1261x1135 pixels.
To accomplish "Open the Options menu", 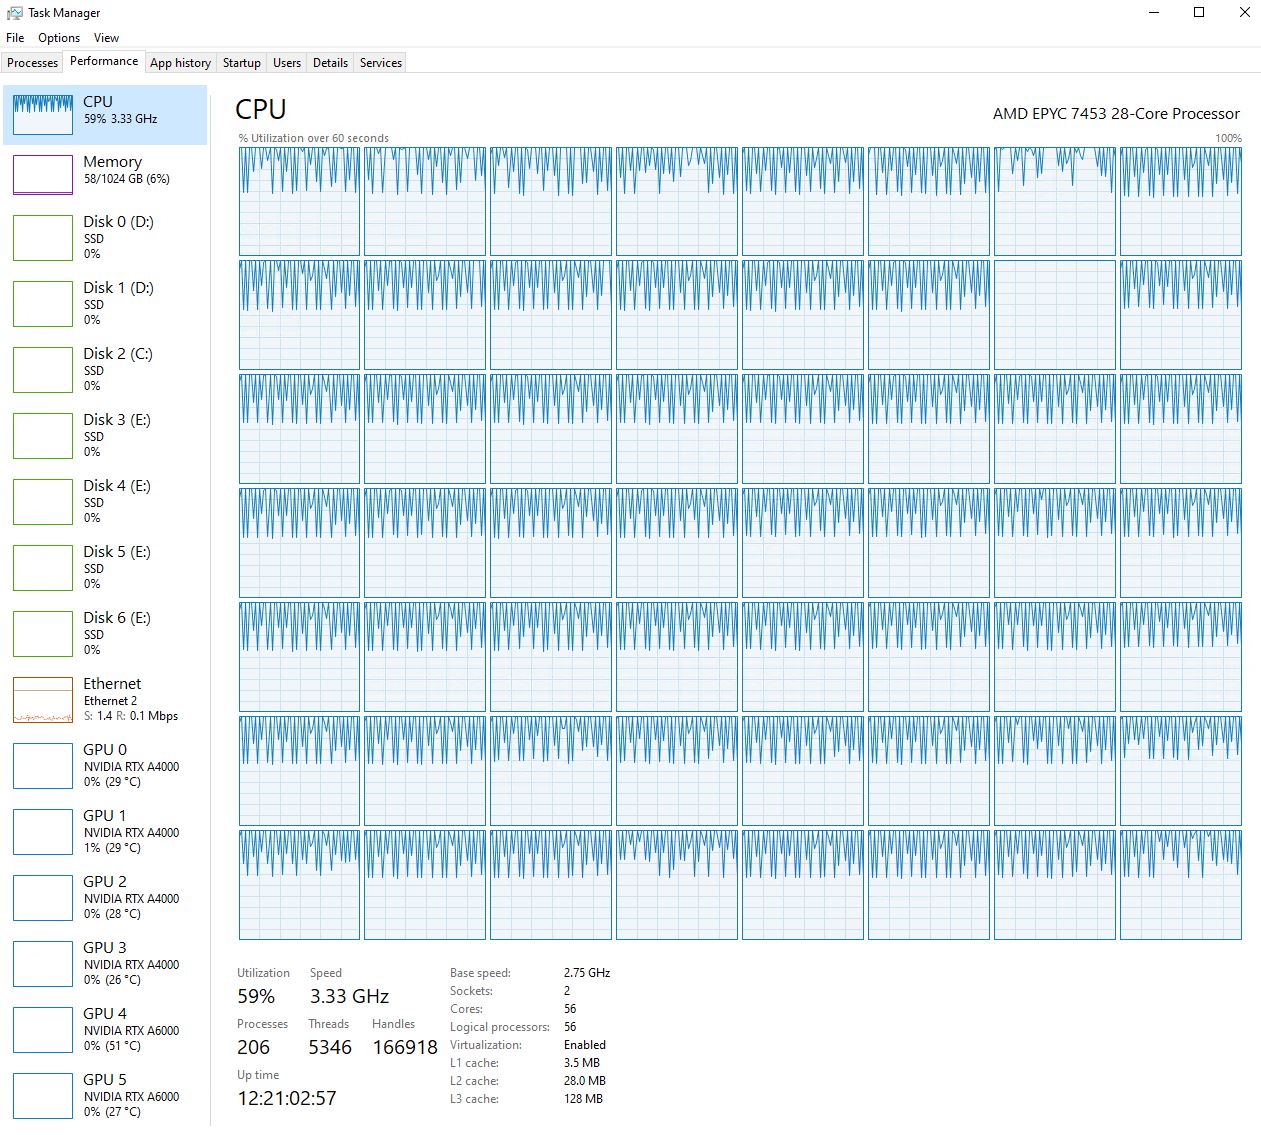I will click(x=58, y=37).
